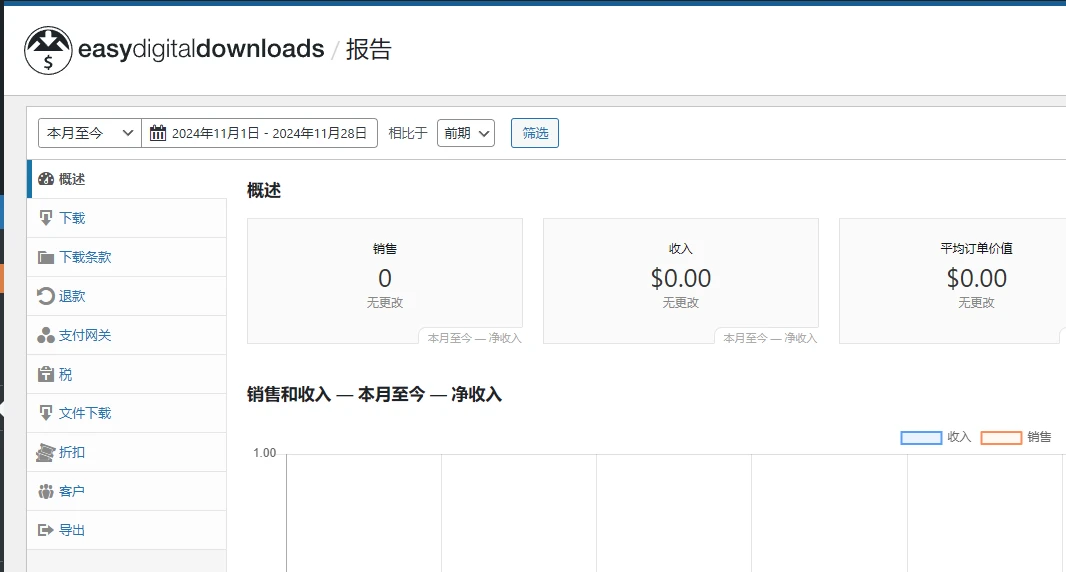Open the 税 taxes tab
Viewport: 1066px width, 572px height.
tap(126, 374)
